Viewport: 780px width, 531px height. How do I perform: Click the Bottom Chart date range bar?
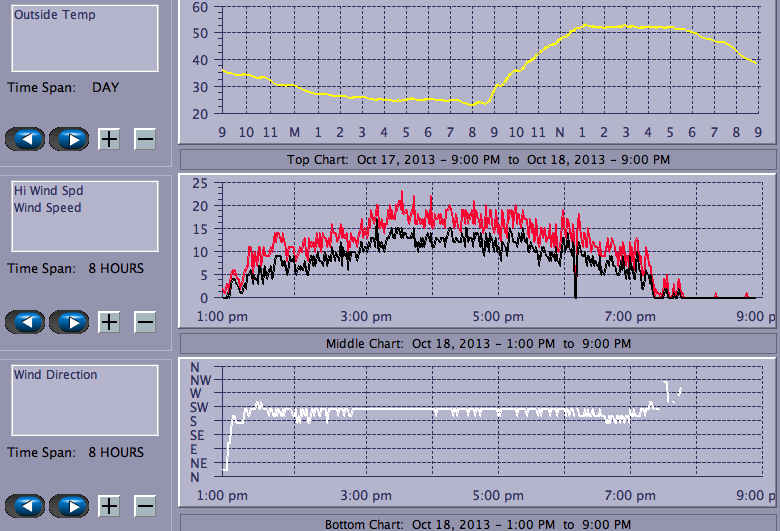478,524
